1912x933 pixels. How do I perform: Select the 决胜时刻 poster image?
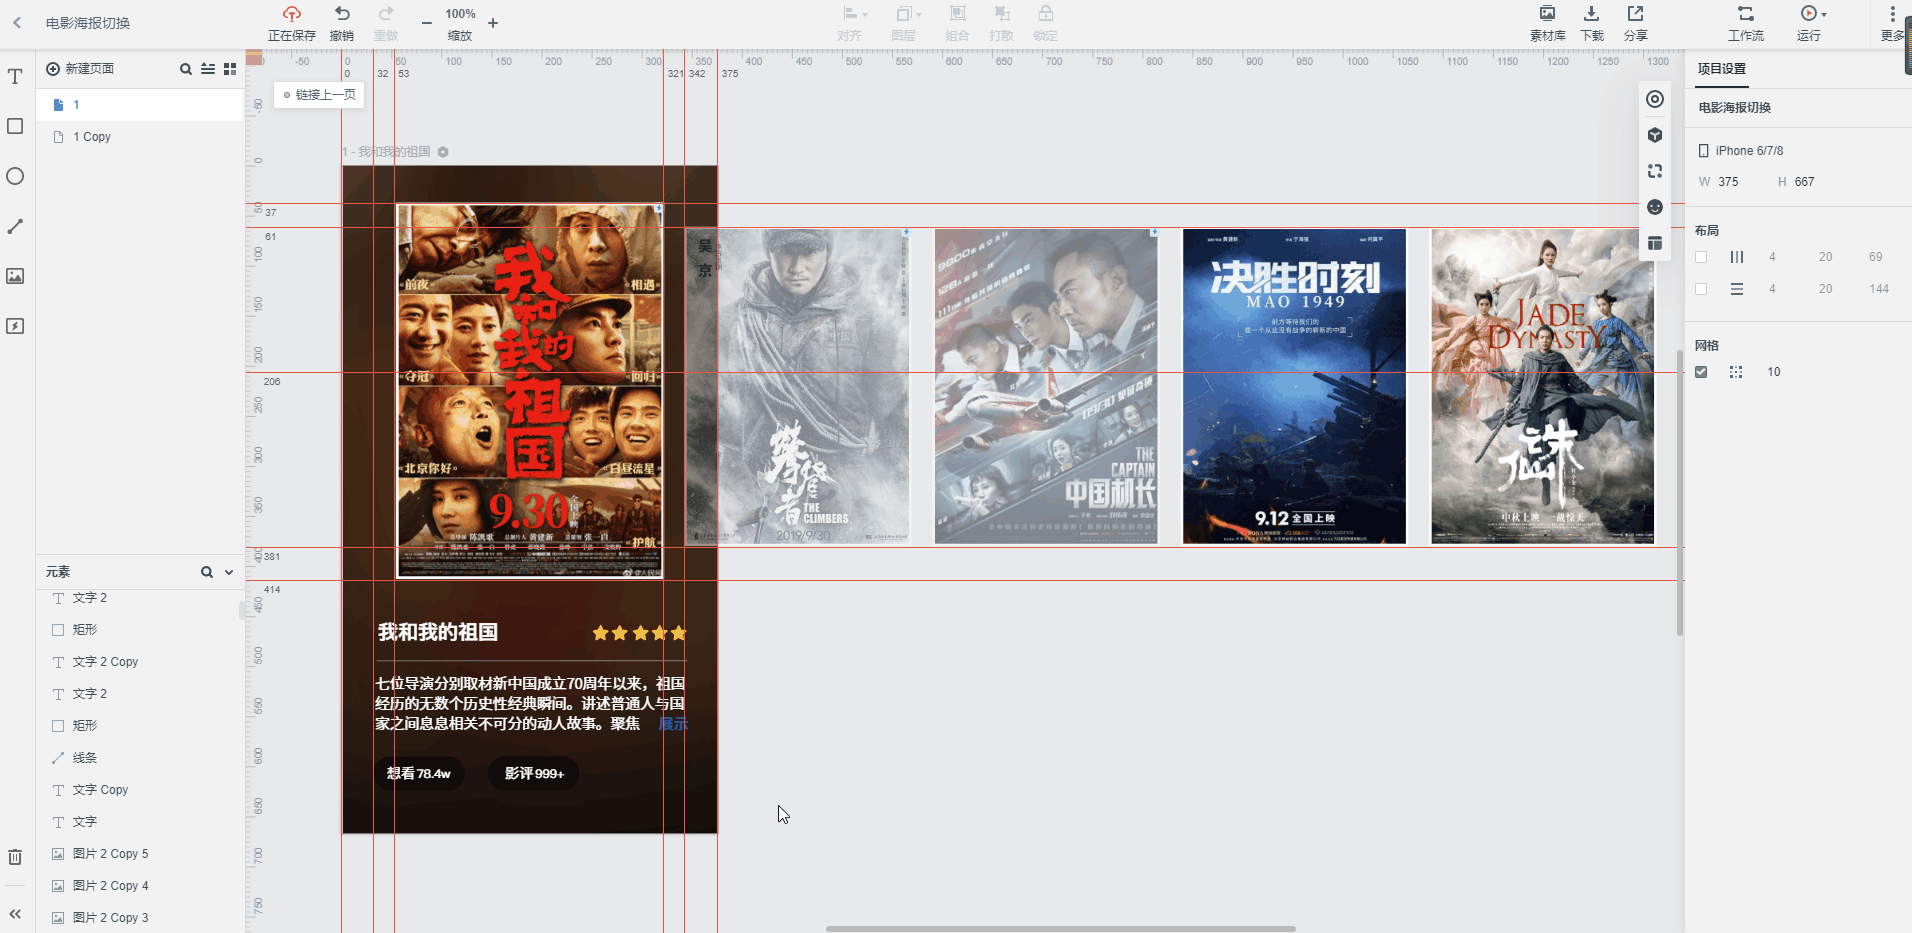tap(1294, 386)
